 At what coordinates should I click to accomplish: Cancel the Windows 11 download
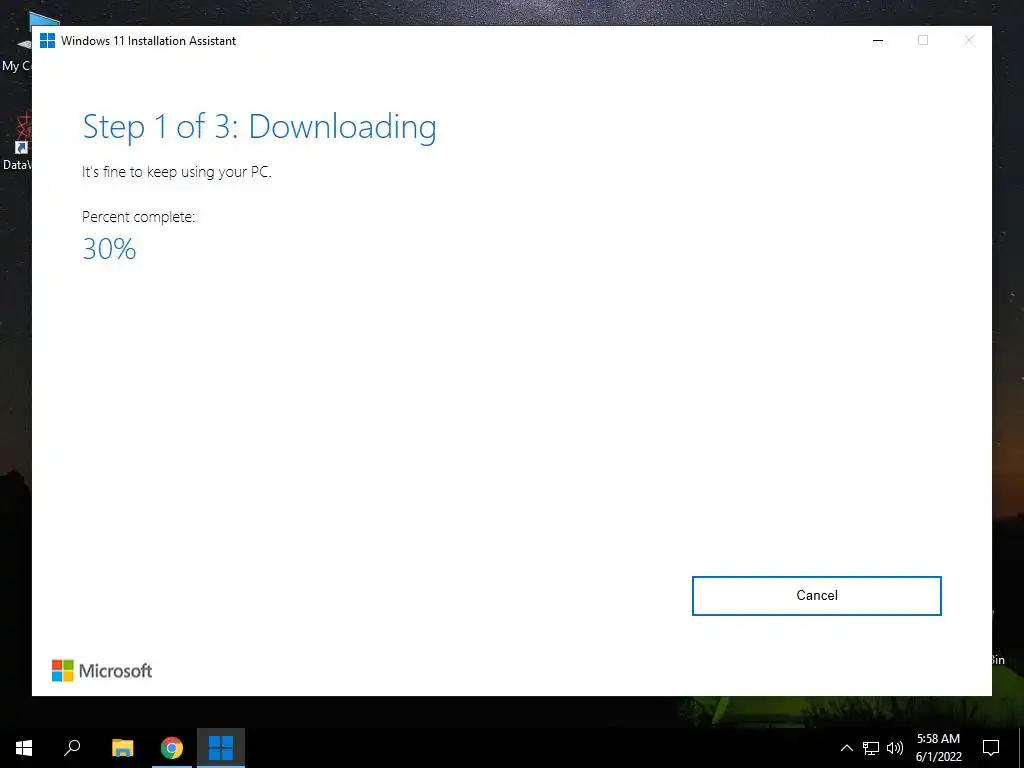click(816, 596)
